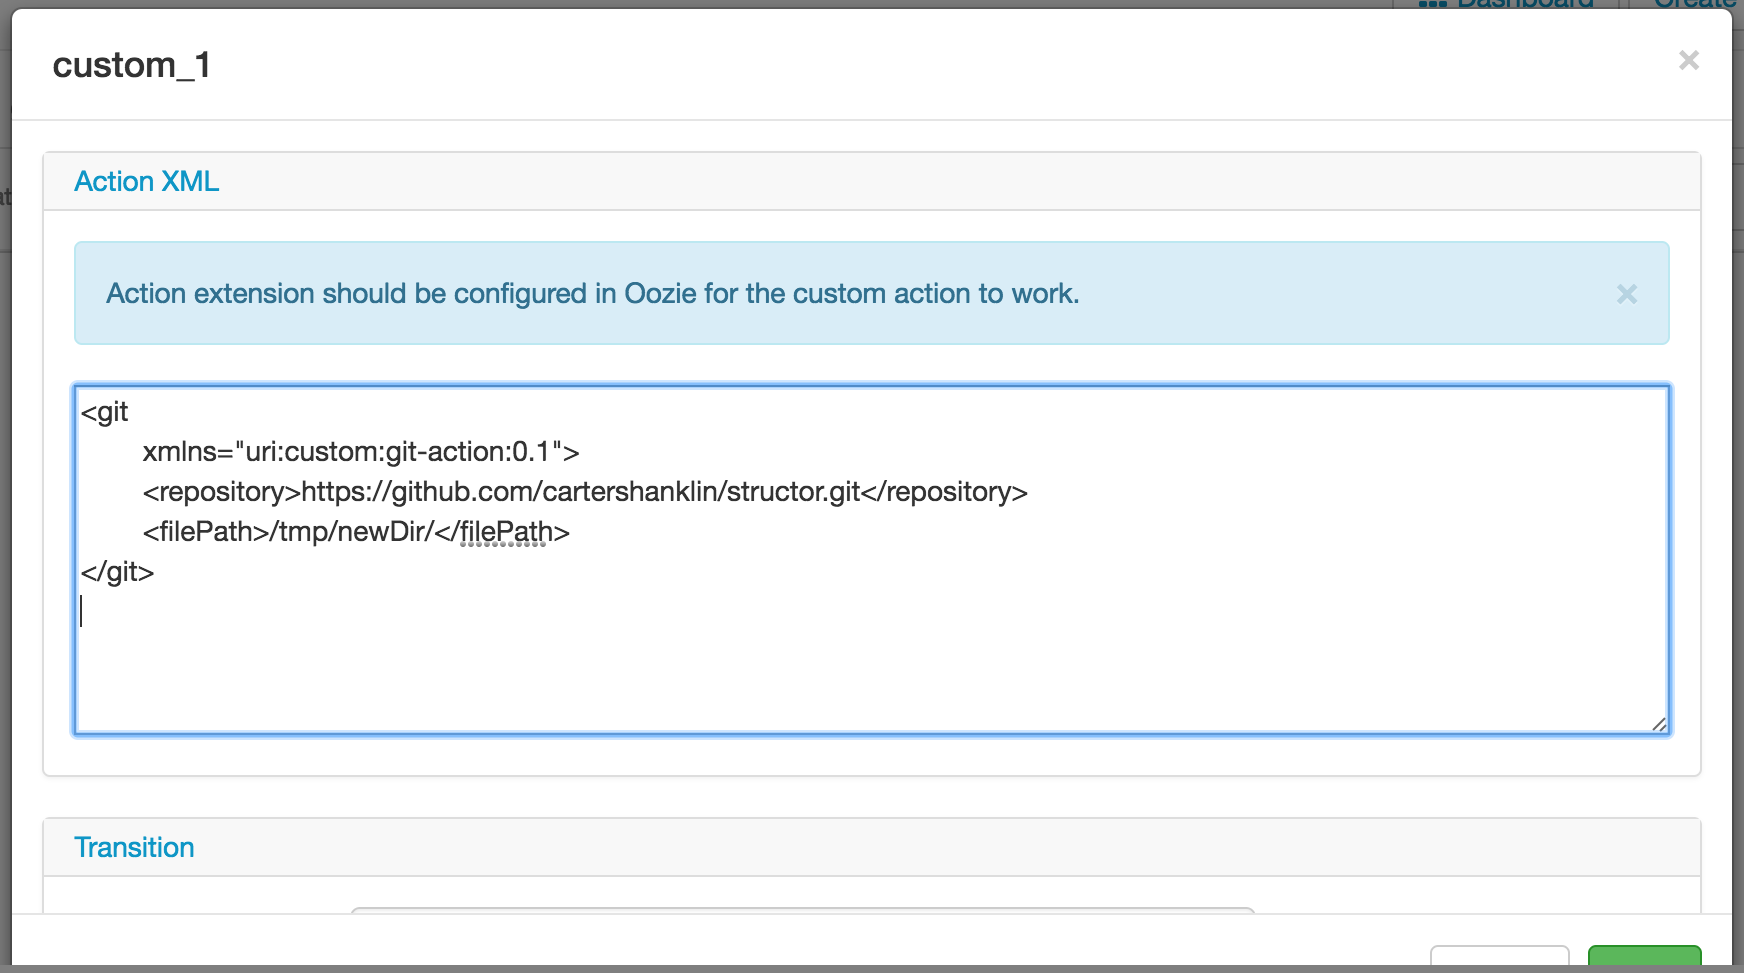Open the Dashboard link behind the dialog
The image size is (1744, 973).
(1524, 4)
